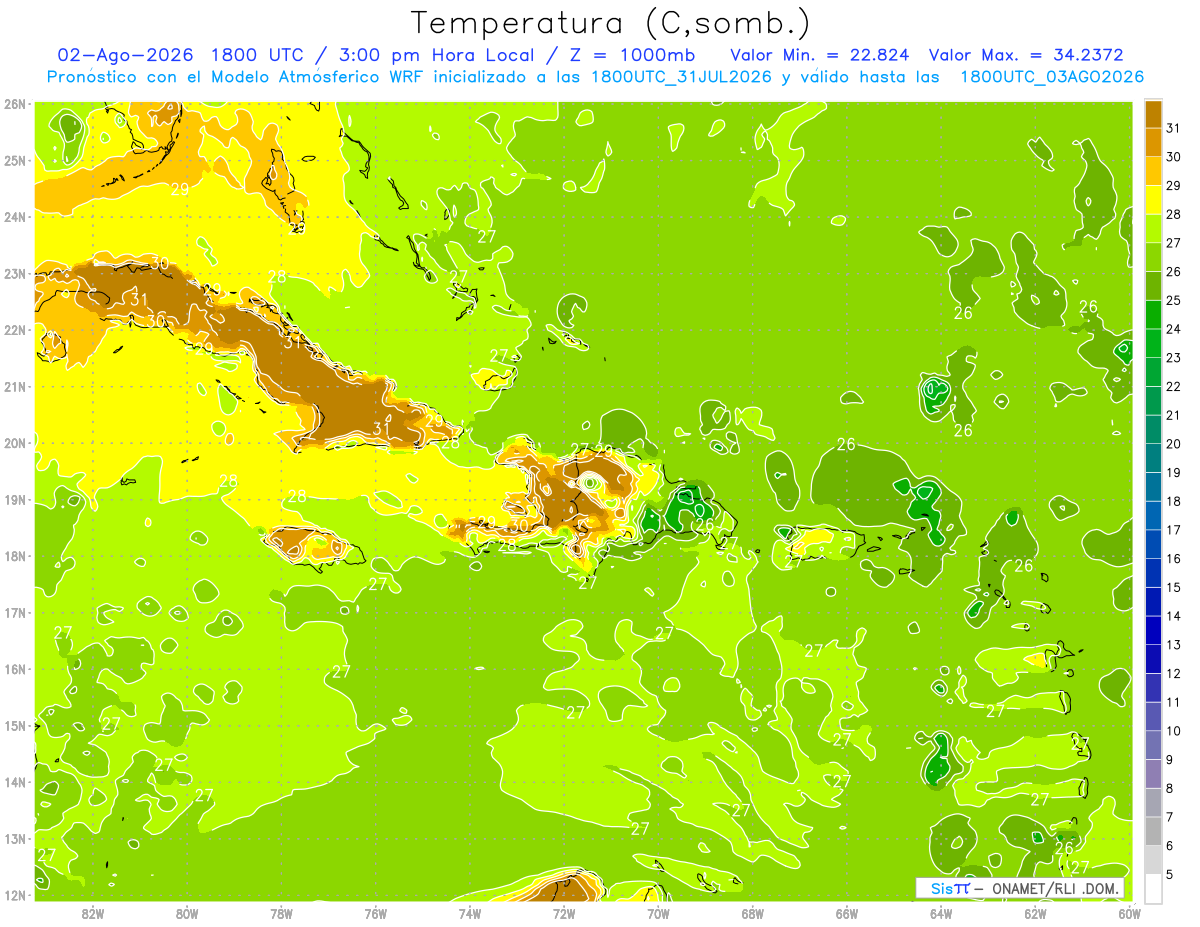1200x927 pixels.
Task: Click the 25N latitude axis label
Action: pos(14,160)
